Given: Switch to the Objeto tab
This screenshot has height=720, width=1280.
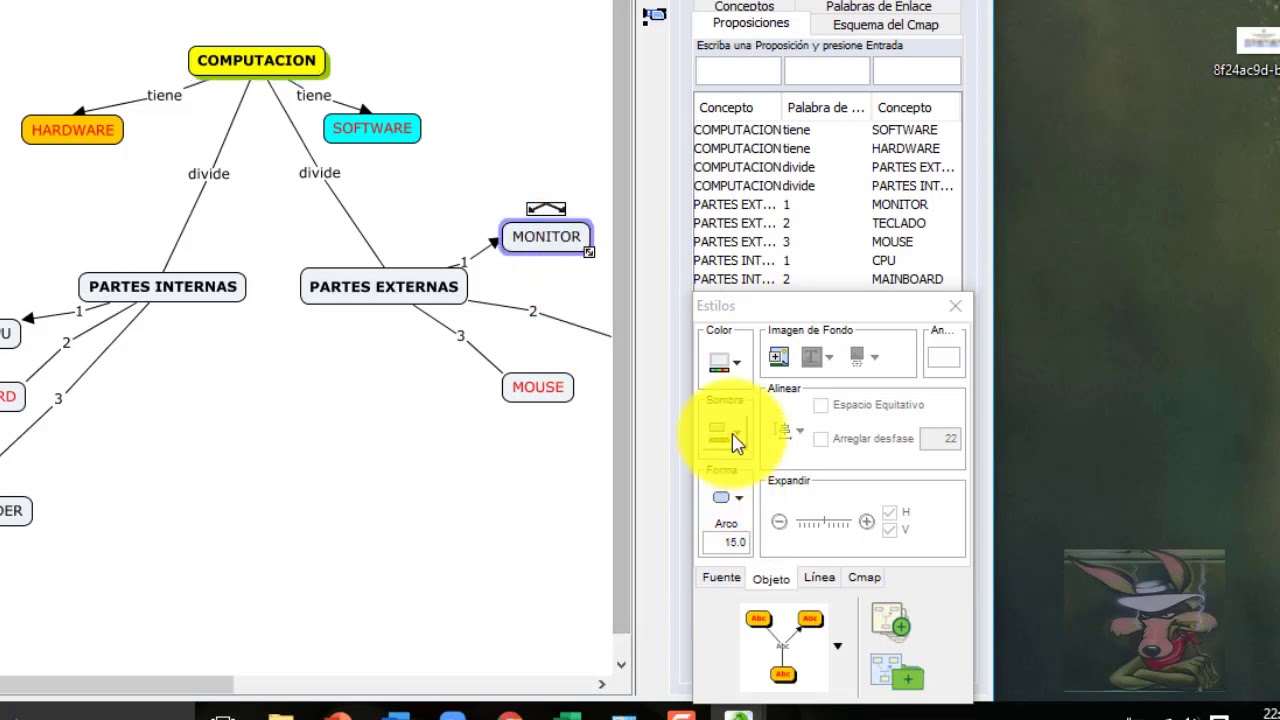Looking at the screenshot, I should pyautogui.click(x=771, y=579).
